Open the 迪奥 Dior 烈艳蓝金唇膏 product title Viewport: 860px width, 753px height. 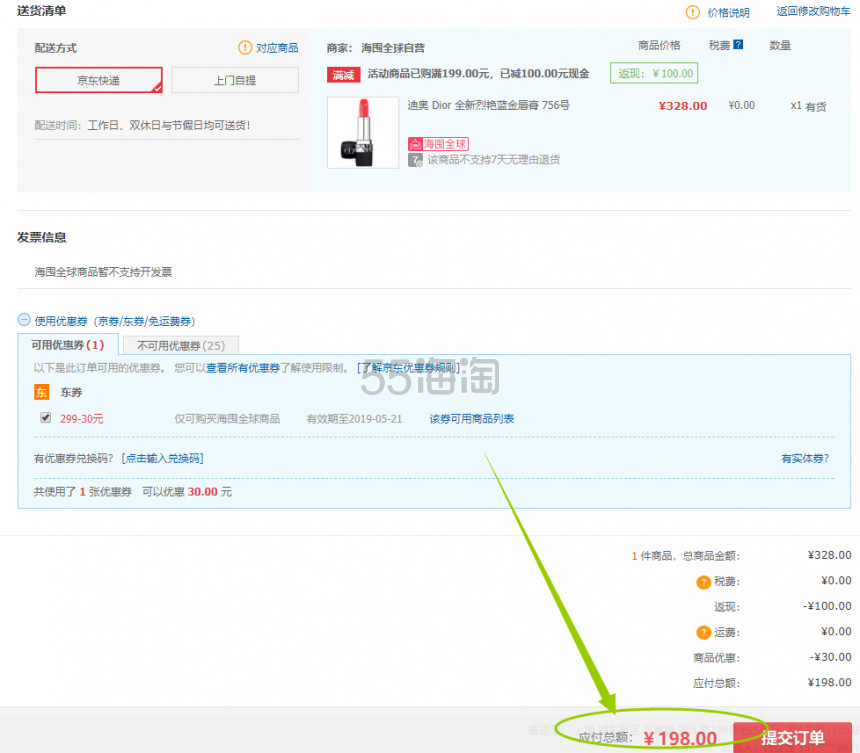[x=488, y=105]
